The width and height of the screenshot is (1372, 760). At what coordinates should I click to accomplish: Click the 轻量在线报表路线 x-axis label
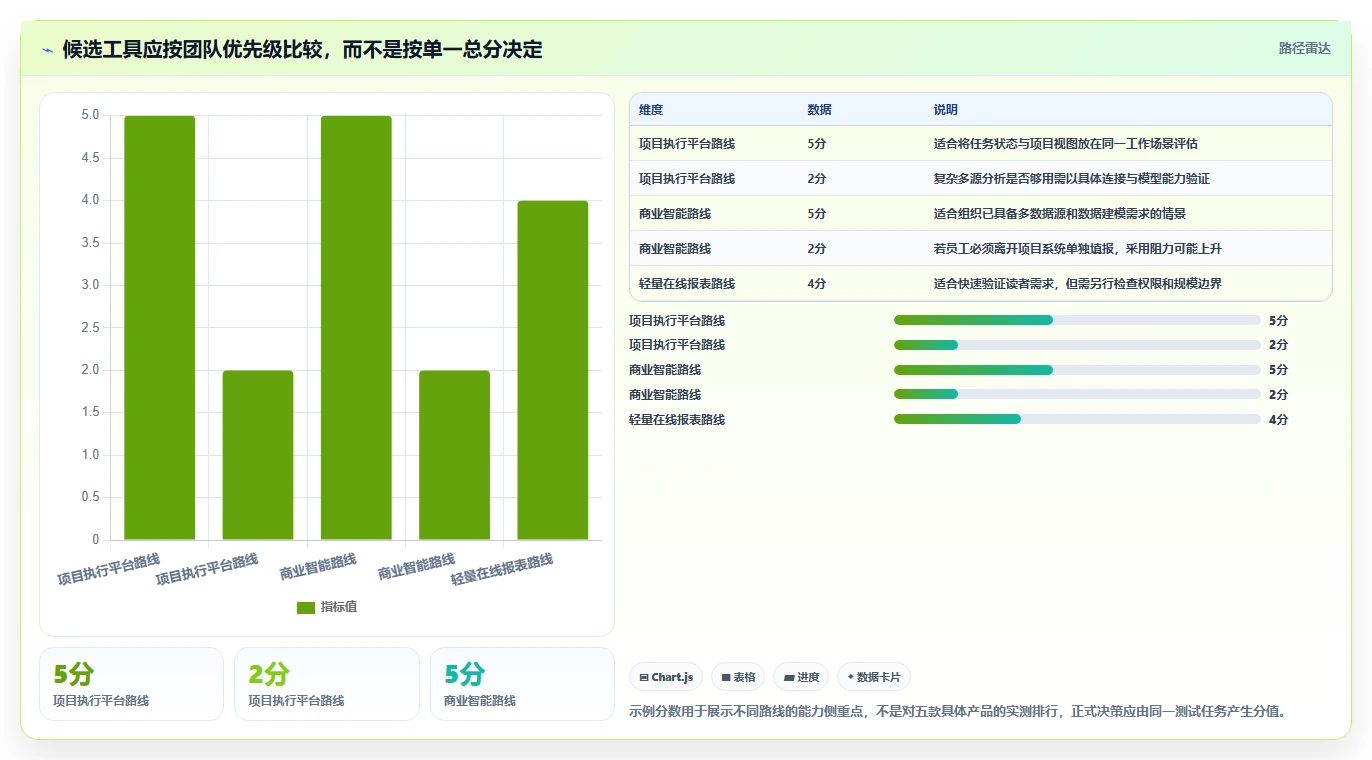tap(502, 569)
